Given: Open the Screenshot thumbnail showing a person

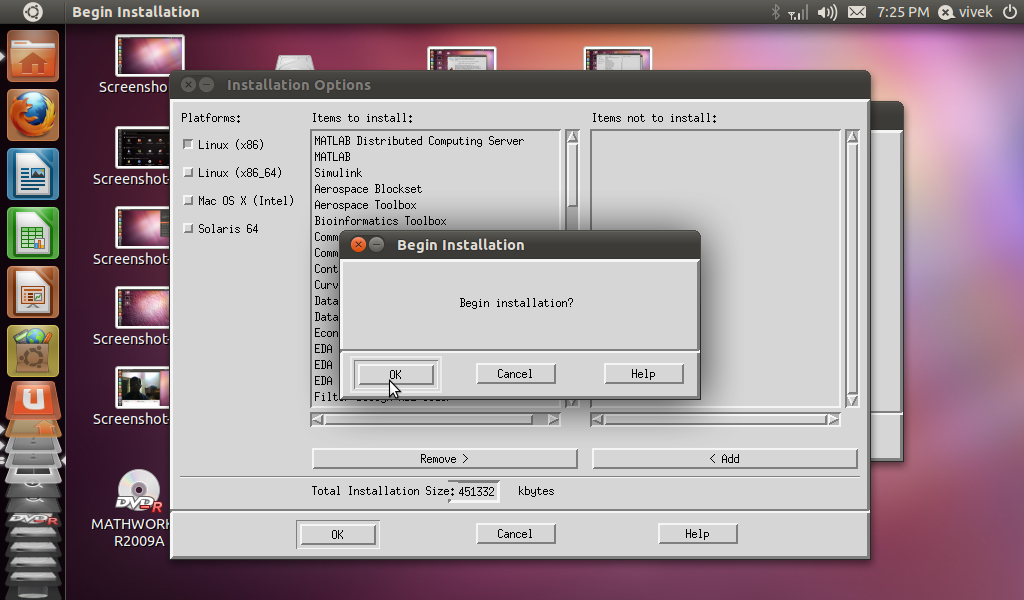Looking at the screenshot, I should pos(142,387).
